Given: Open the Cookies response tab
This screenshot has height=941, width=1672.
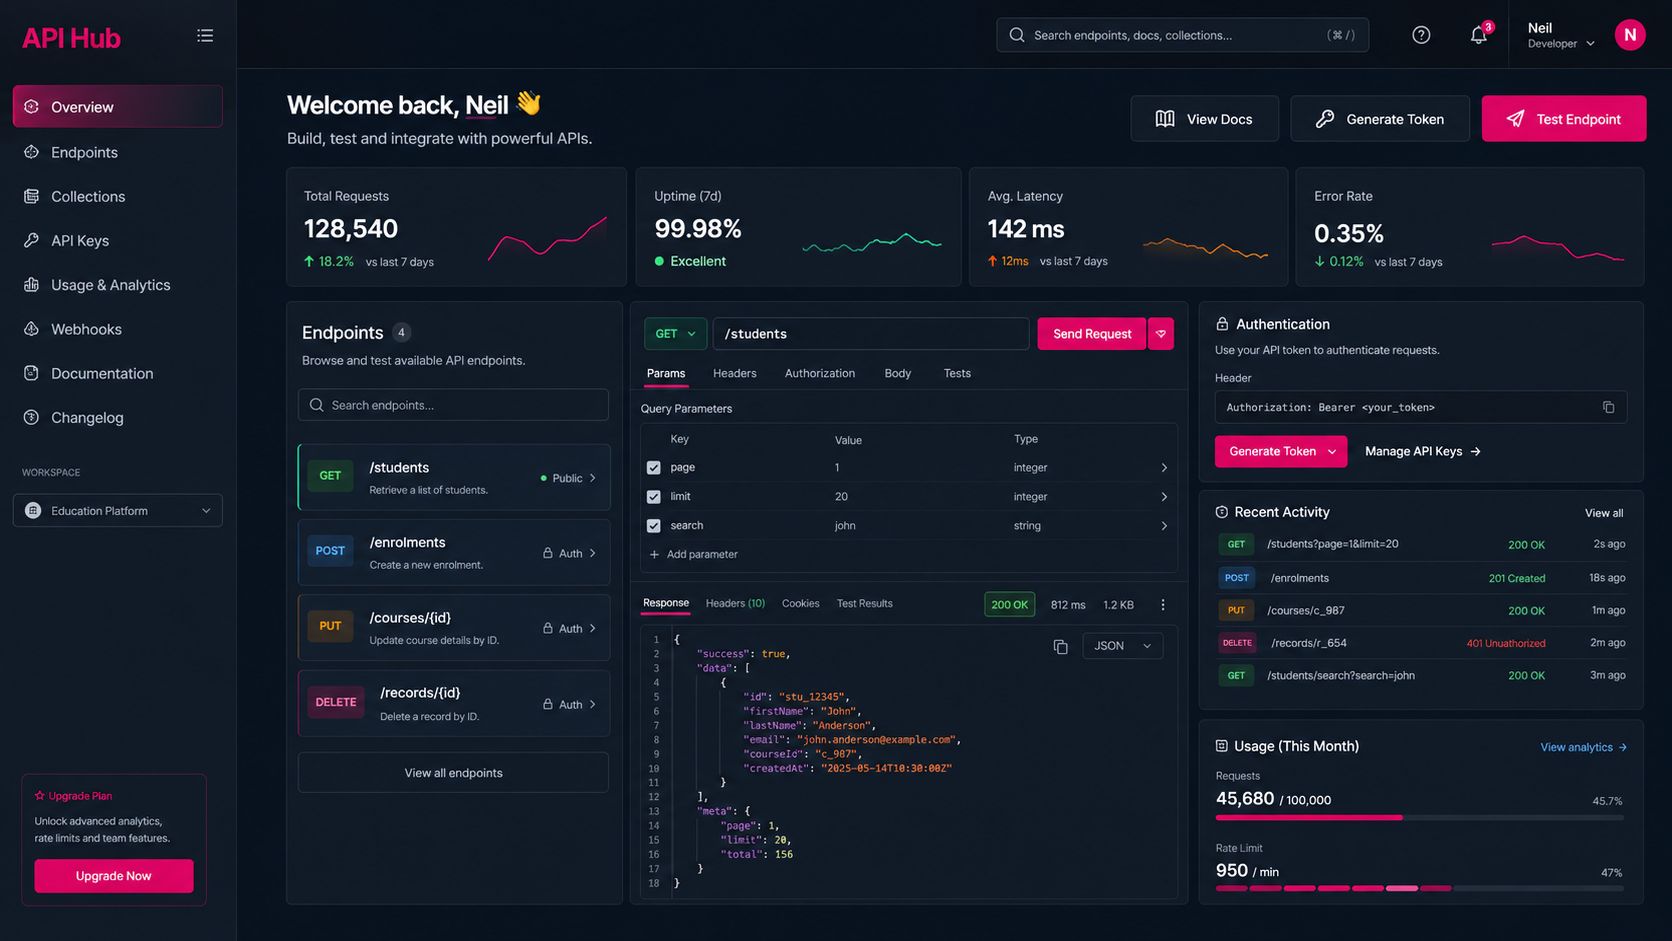Looking at the screenshot, I should coord(800,604).
